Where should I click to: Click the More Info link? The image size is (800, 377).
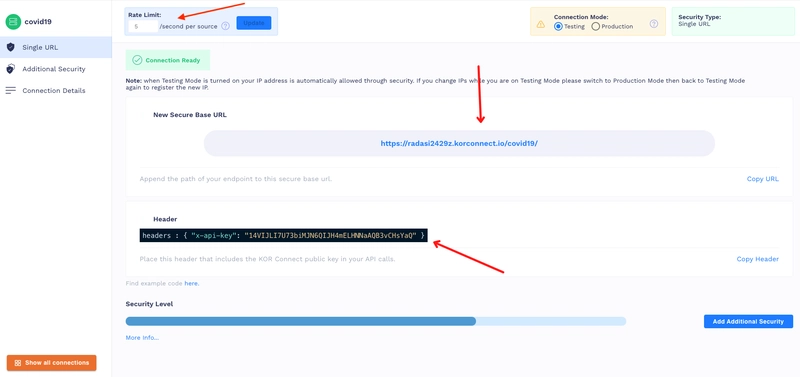[142, 338]
